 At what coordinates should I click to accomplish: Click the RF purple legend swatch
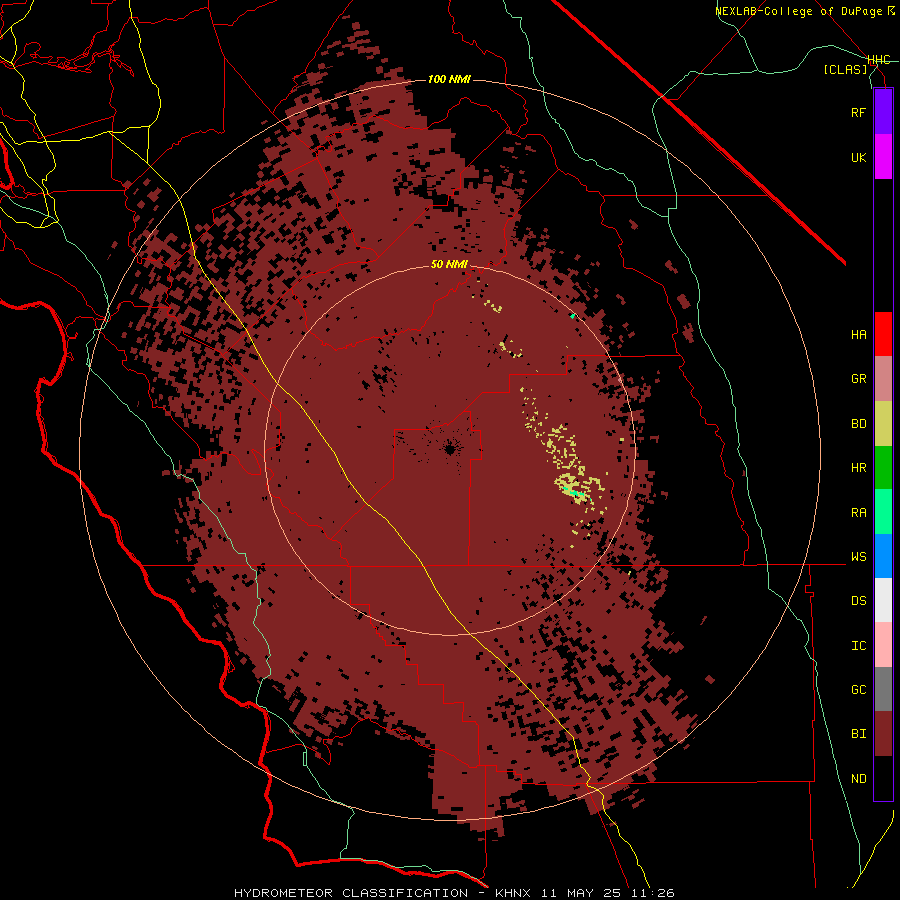(x=883, y=112)
